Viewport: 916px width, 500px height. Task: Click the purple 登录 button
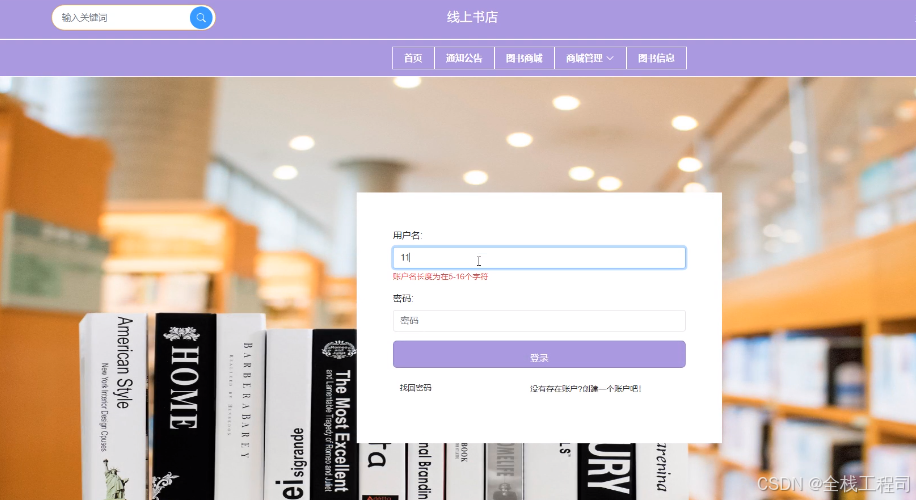(x=539, y=355)
